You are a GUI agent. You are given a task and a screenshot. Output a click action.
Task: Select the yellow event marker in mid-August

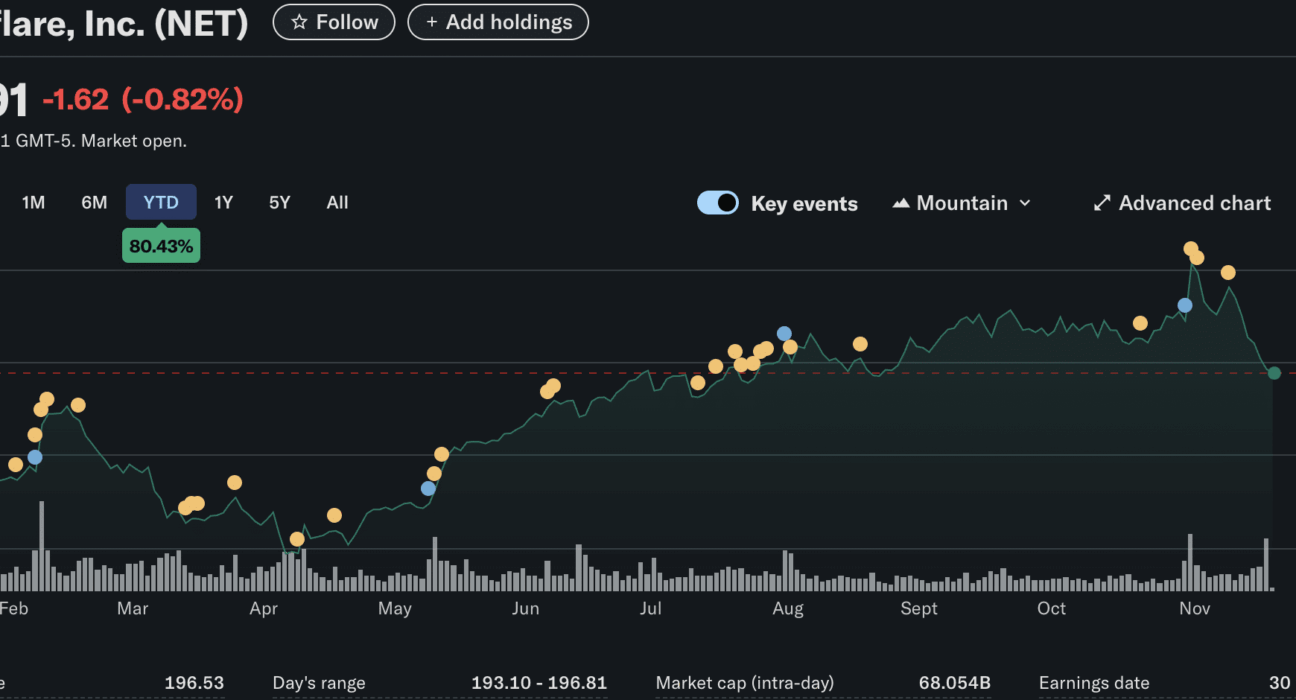pos(860,344)
